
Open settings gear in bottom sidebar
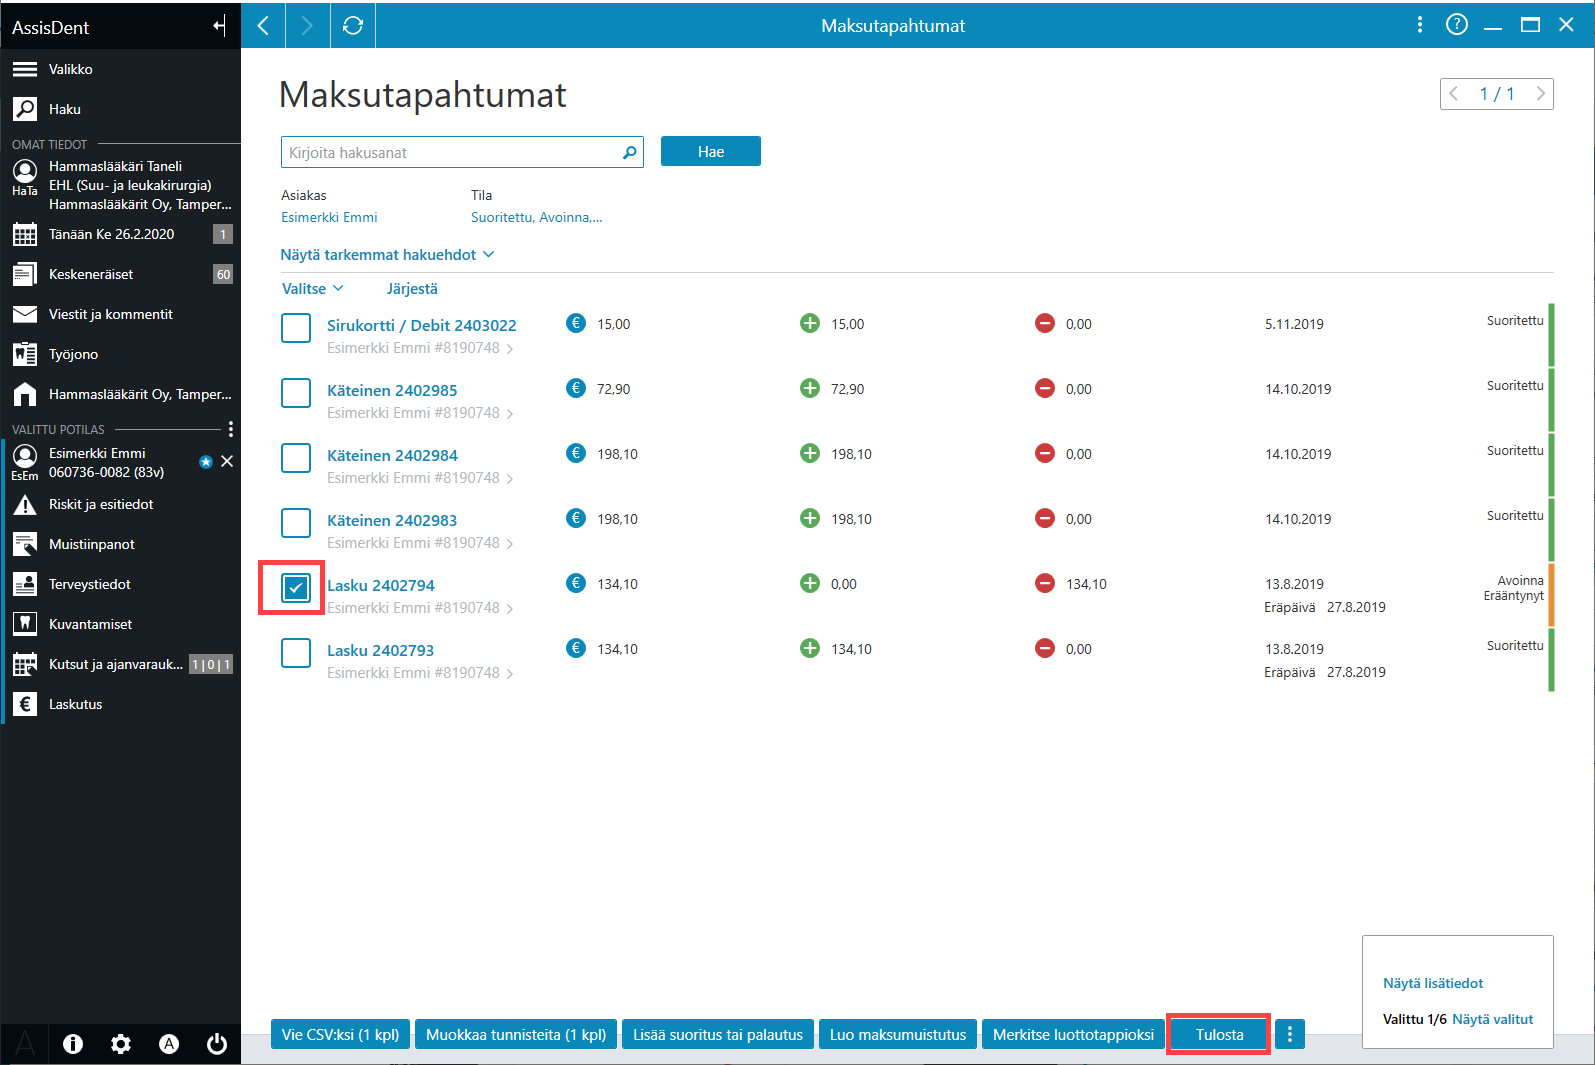[121, 1044]
